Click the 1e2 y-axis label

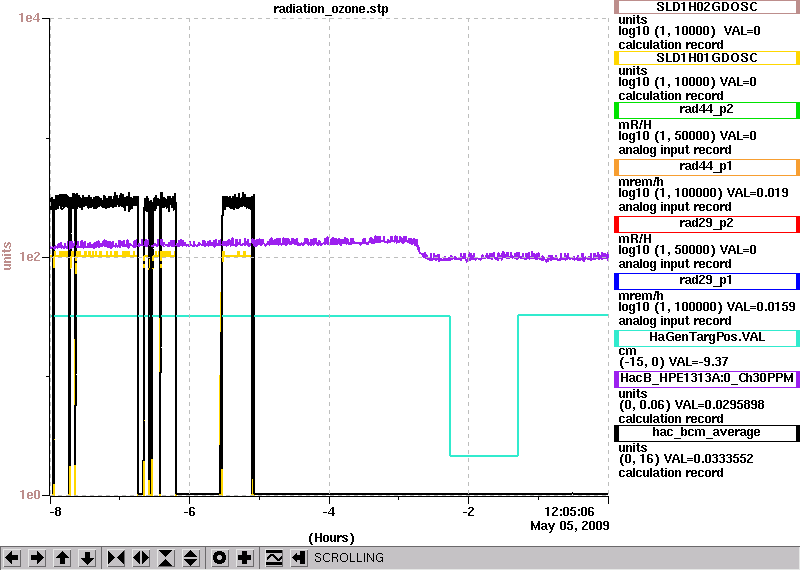[29, 256]
